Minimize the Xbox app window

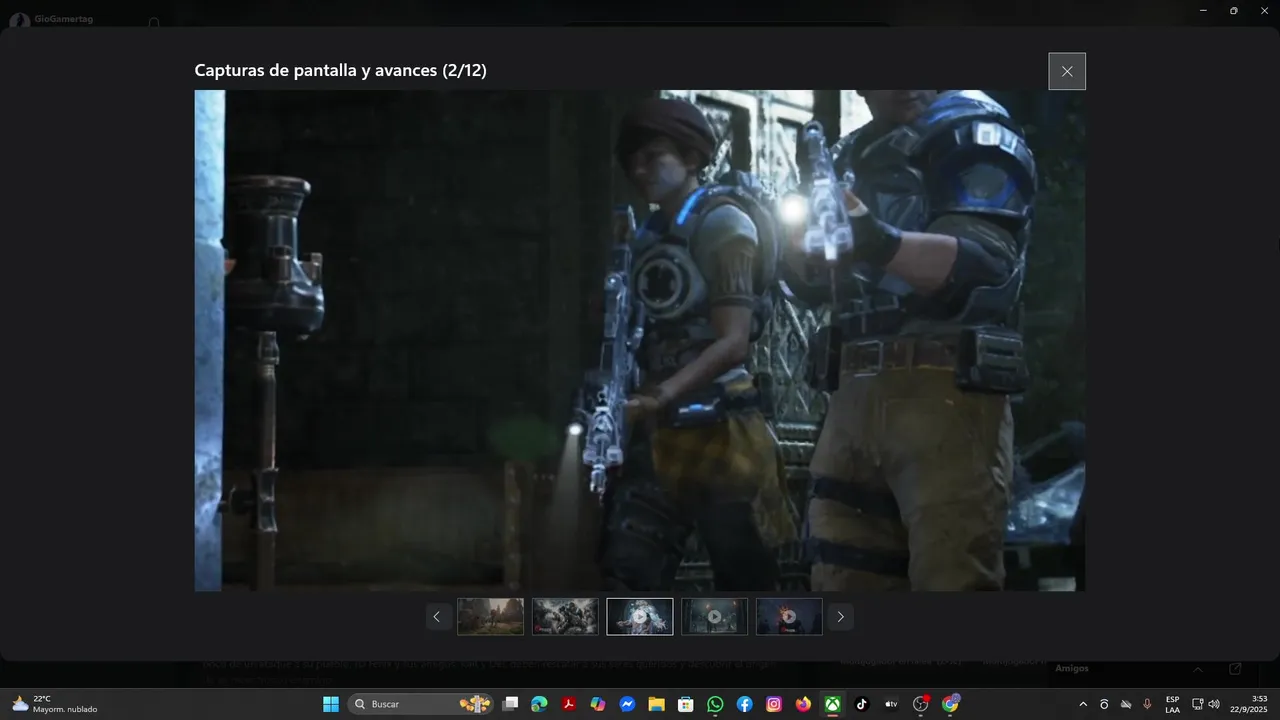[x=1203, y=10]
